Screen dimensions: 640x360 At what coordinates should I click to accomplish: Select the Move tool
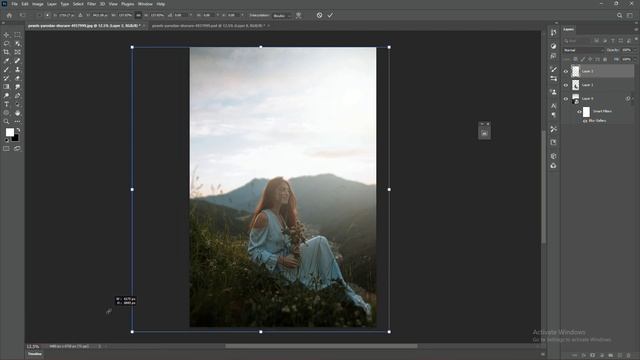(6, 35)
